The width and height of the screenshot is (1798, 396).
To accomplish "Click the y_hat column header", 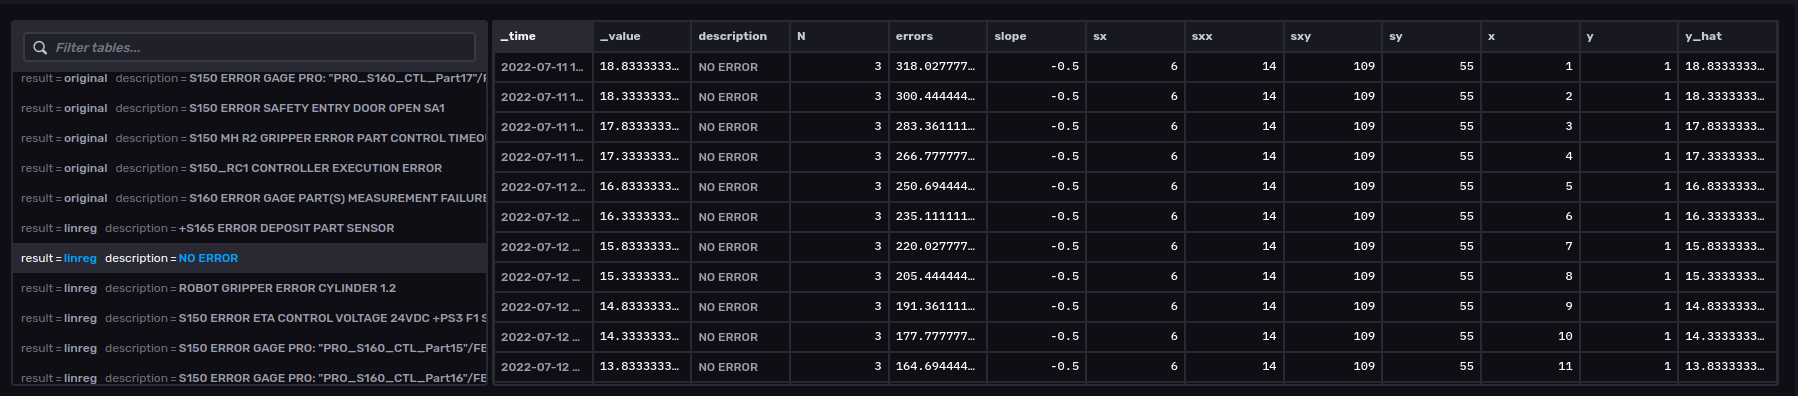I will pyautogui.click(x=1727, y=37).
